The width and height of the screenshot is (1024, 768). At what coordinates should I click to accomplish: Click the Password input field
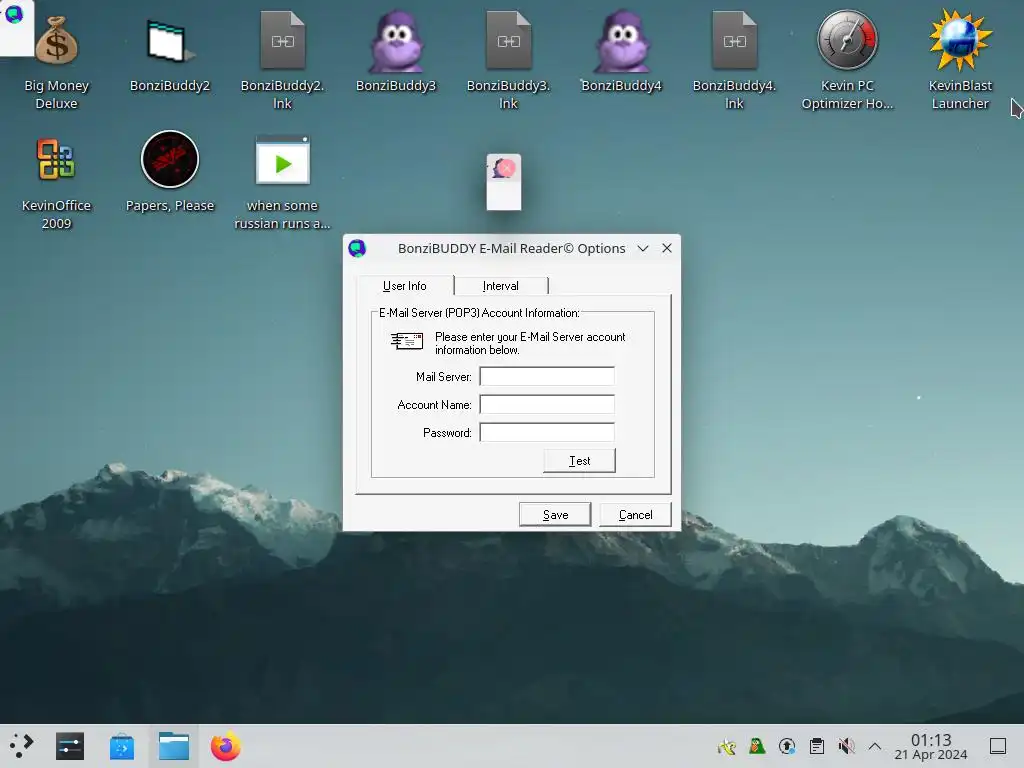(547, 432)
